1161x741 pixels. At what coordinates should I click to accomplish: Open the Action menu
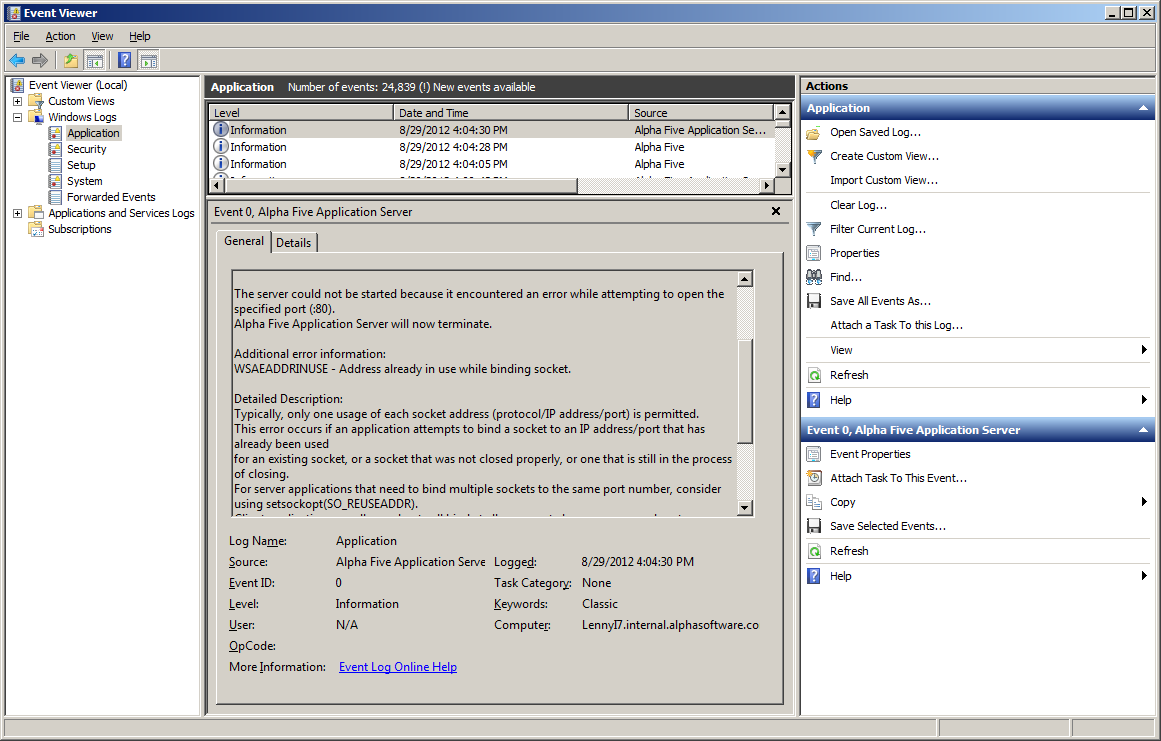[x=60, y=36]
